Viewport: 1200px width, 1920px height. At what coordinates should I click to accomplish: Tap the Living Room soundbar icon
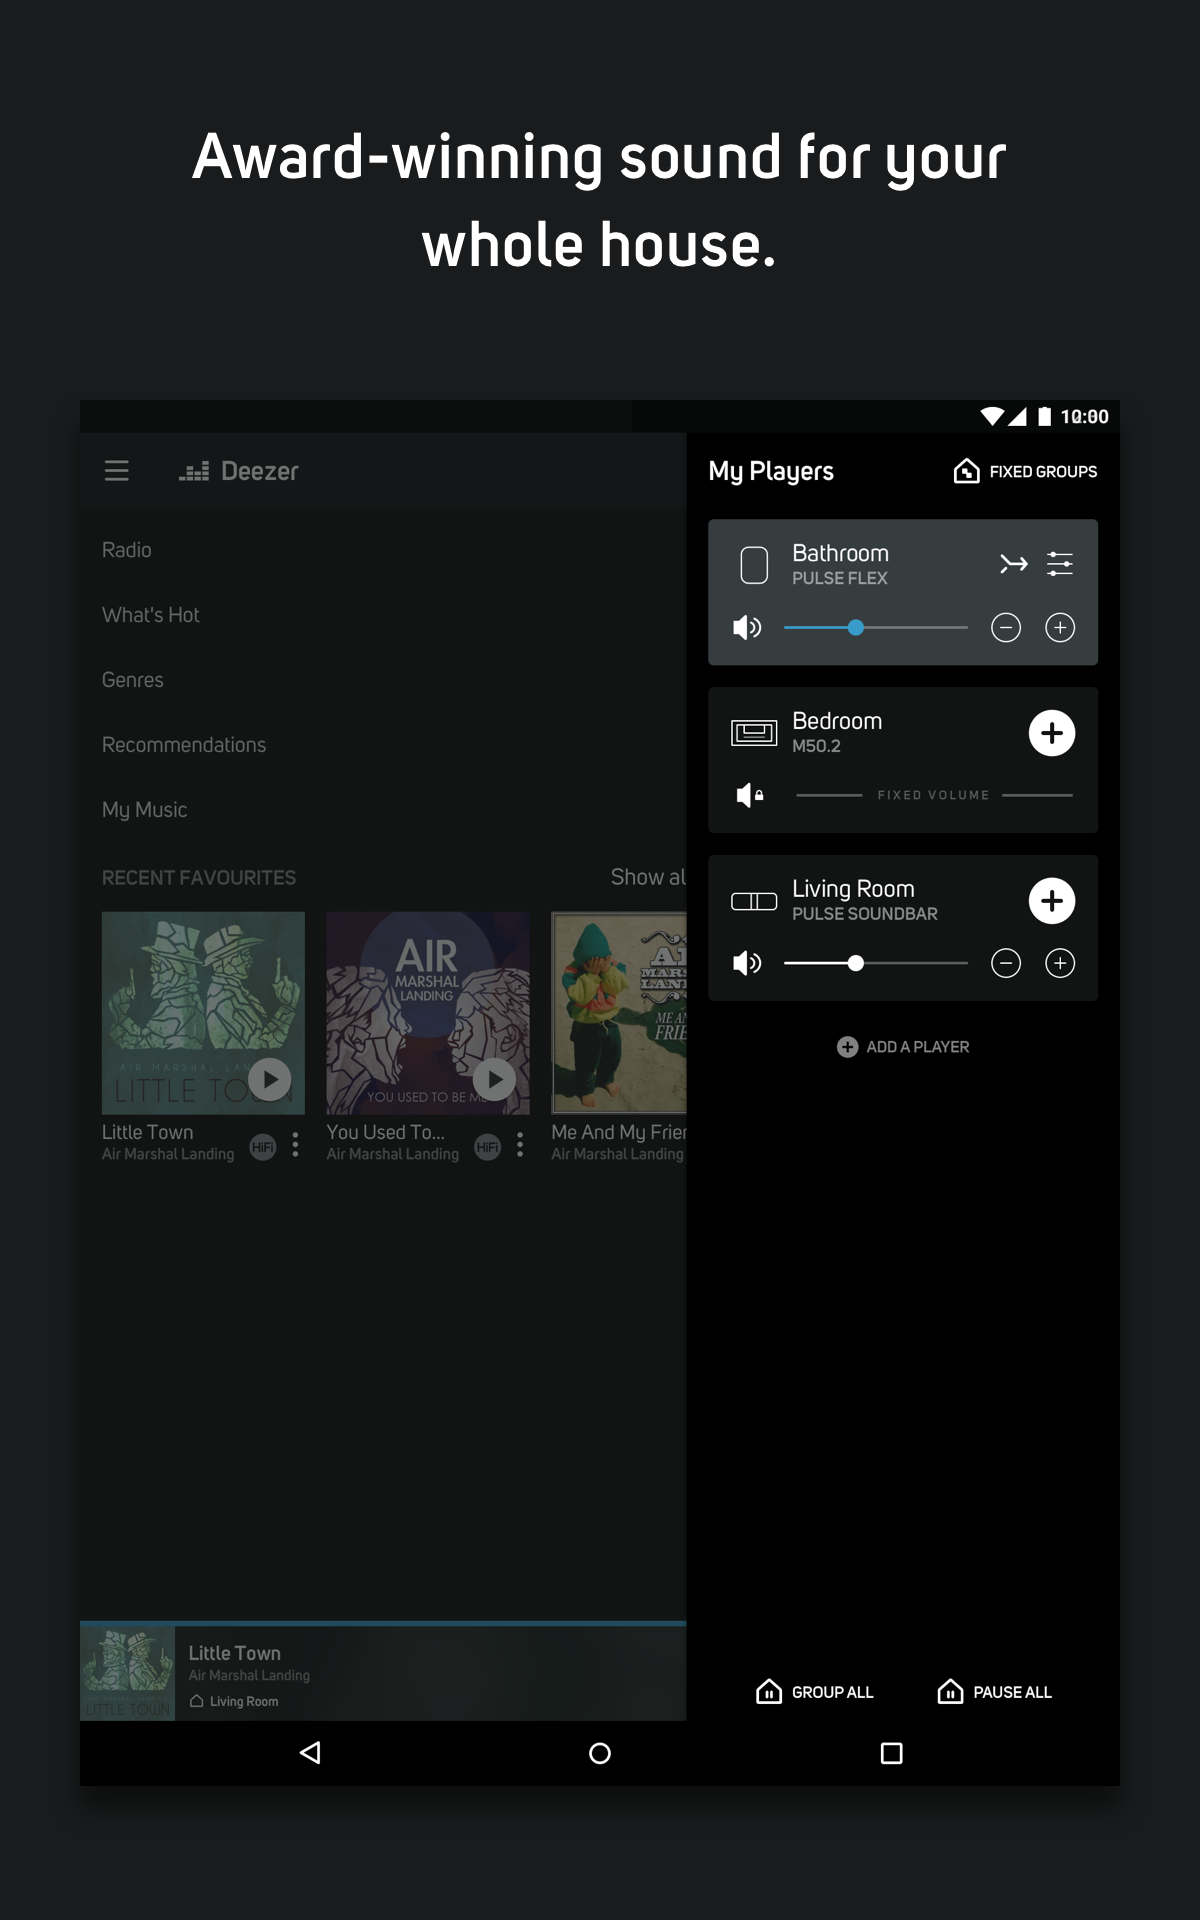click(x=754, y=901)
